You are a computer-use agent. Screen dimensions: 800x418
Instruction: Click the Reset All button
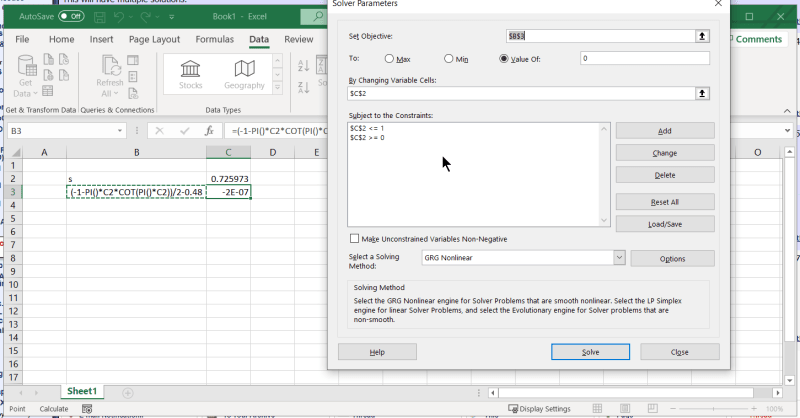tap(665, 202)
